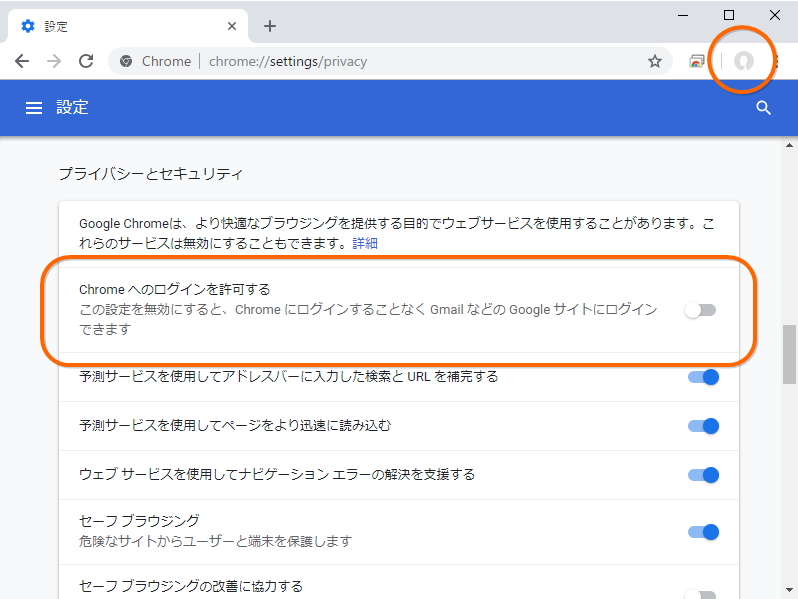This screenshot has width=798, height=599.
Task: Open the hamburger menu next to 設定
Action: click(x=34, y=108)
